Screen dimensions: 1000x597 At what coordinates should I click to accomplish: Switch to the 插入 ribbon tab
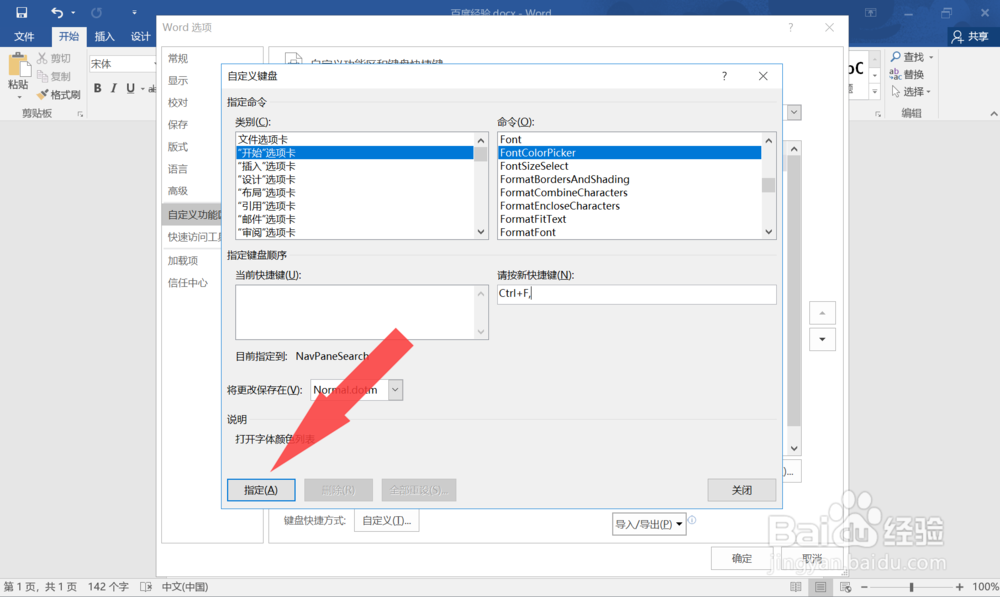pos(104,36)
